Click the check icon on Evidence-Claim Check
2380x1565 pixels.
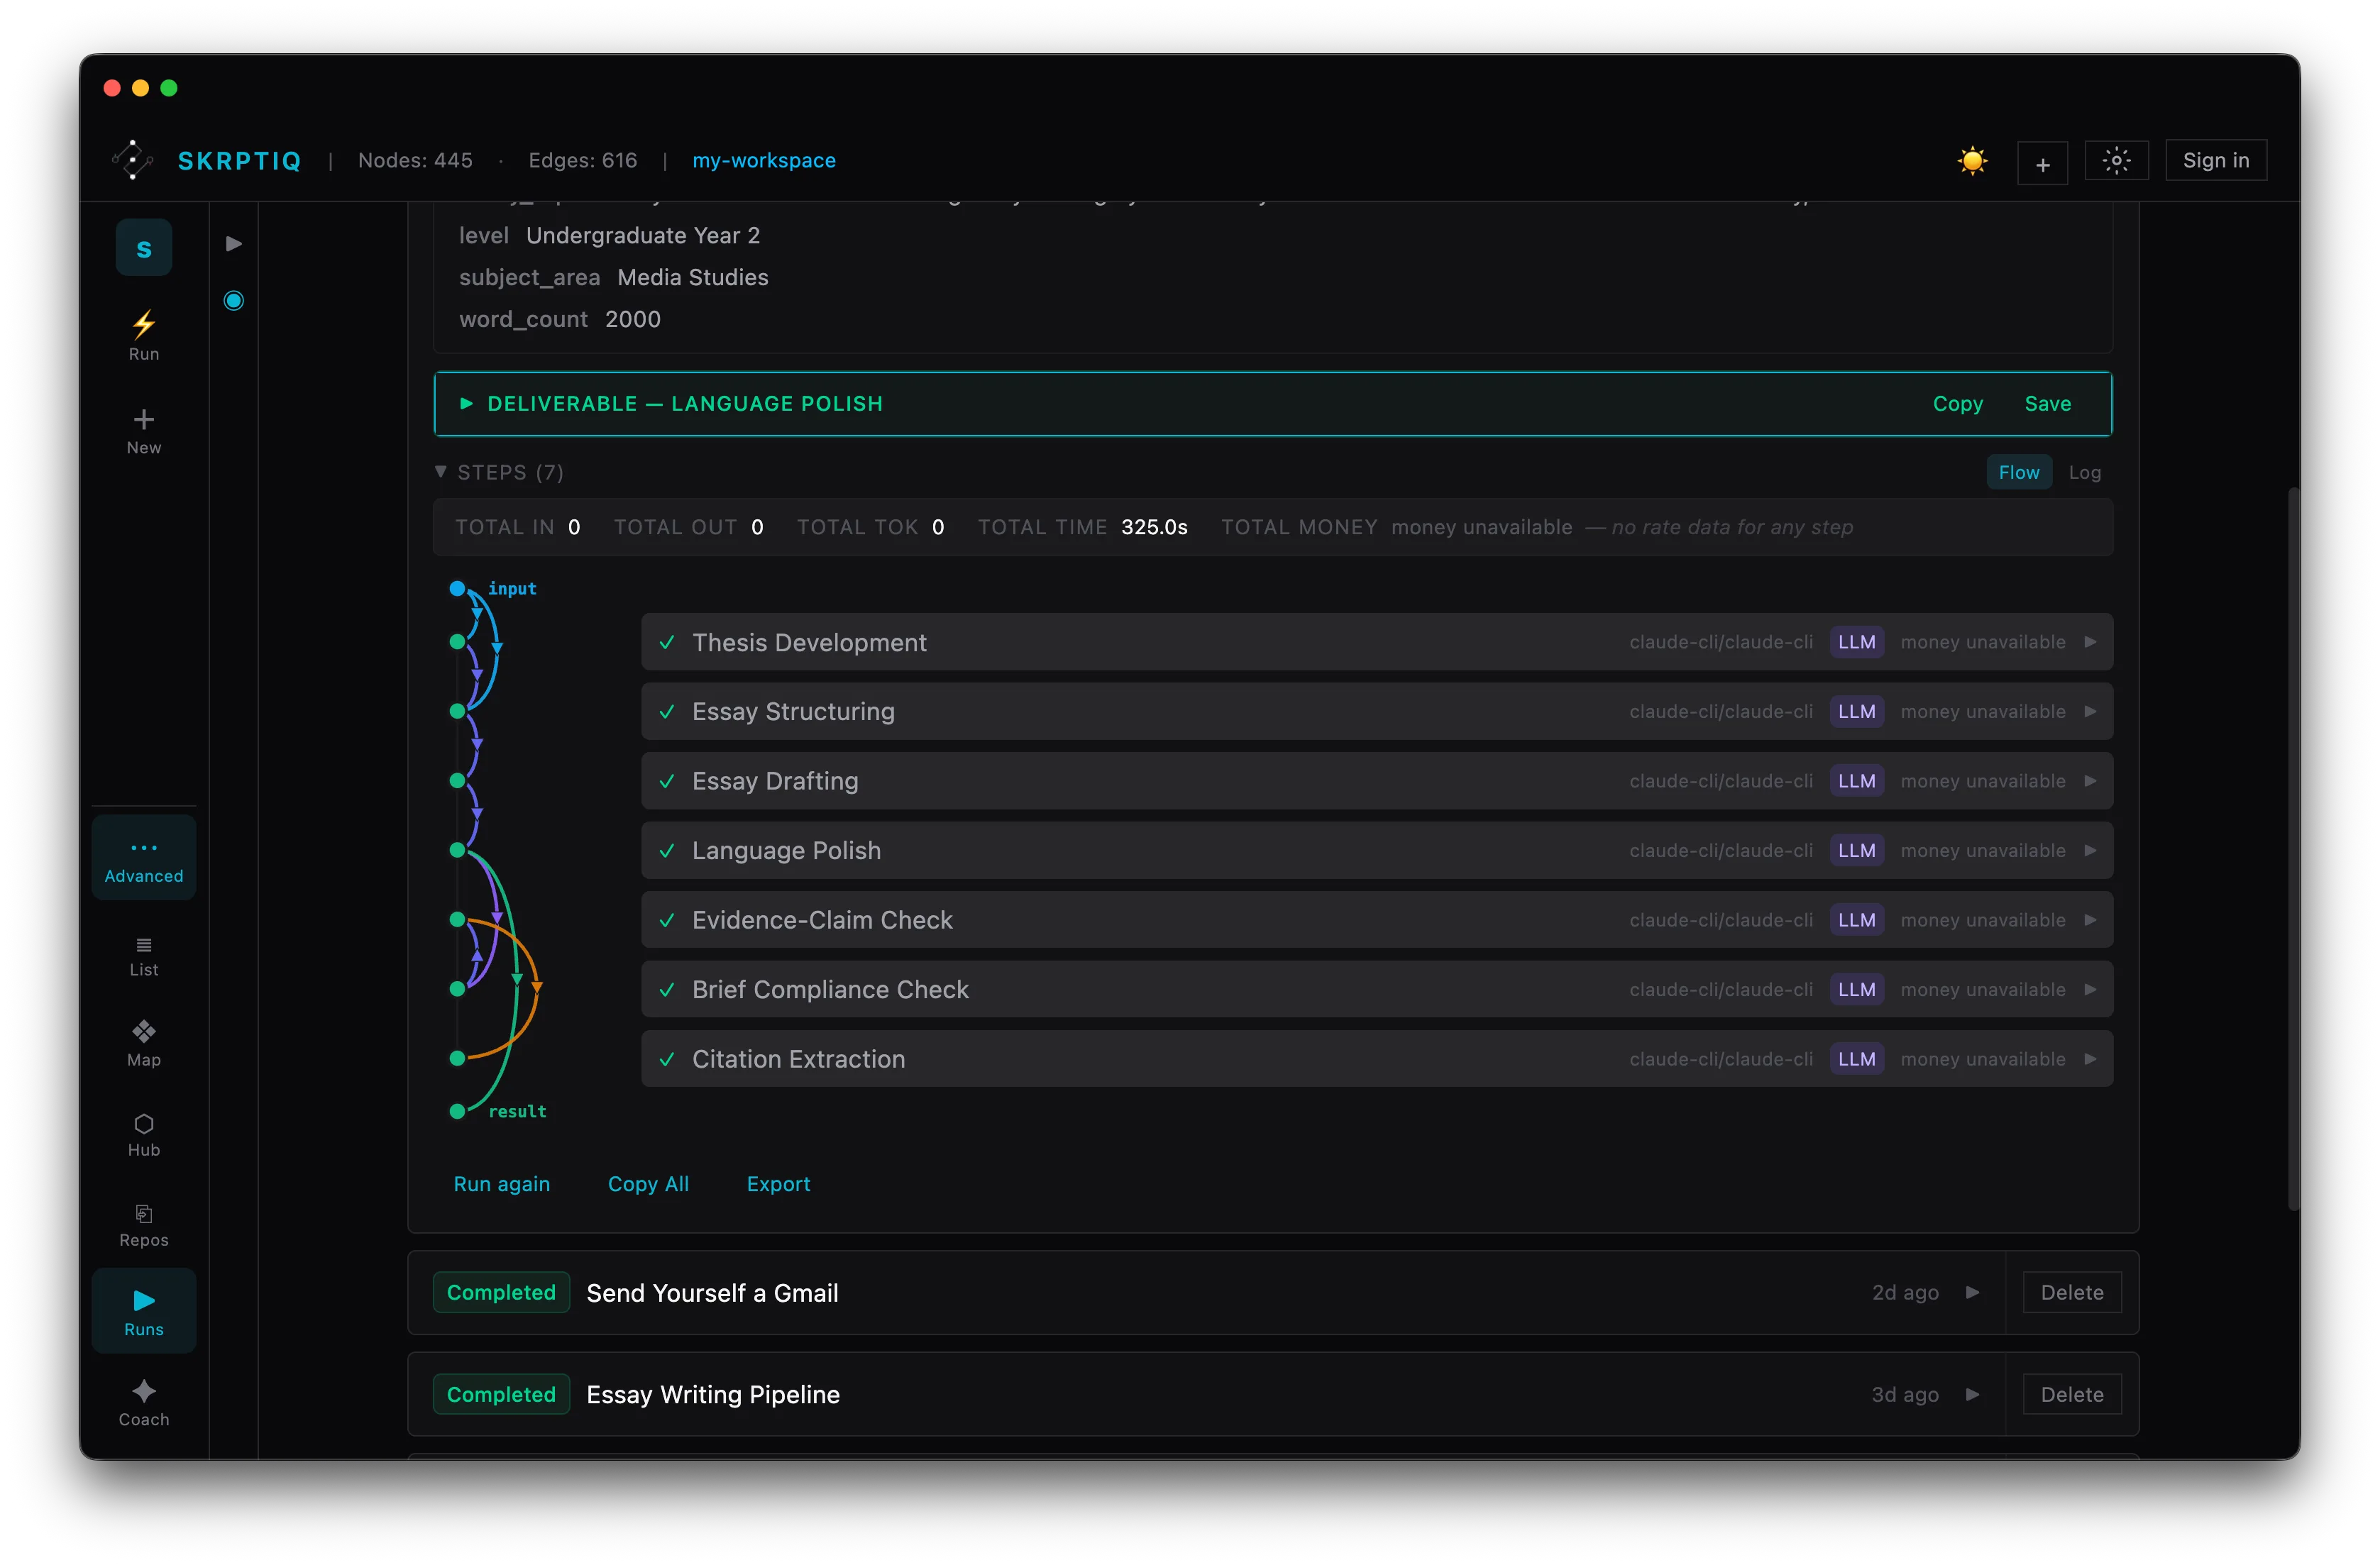click(667, 920)
